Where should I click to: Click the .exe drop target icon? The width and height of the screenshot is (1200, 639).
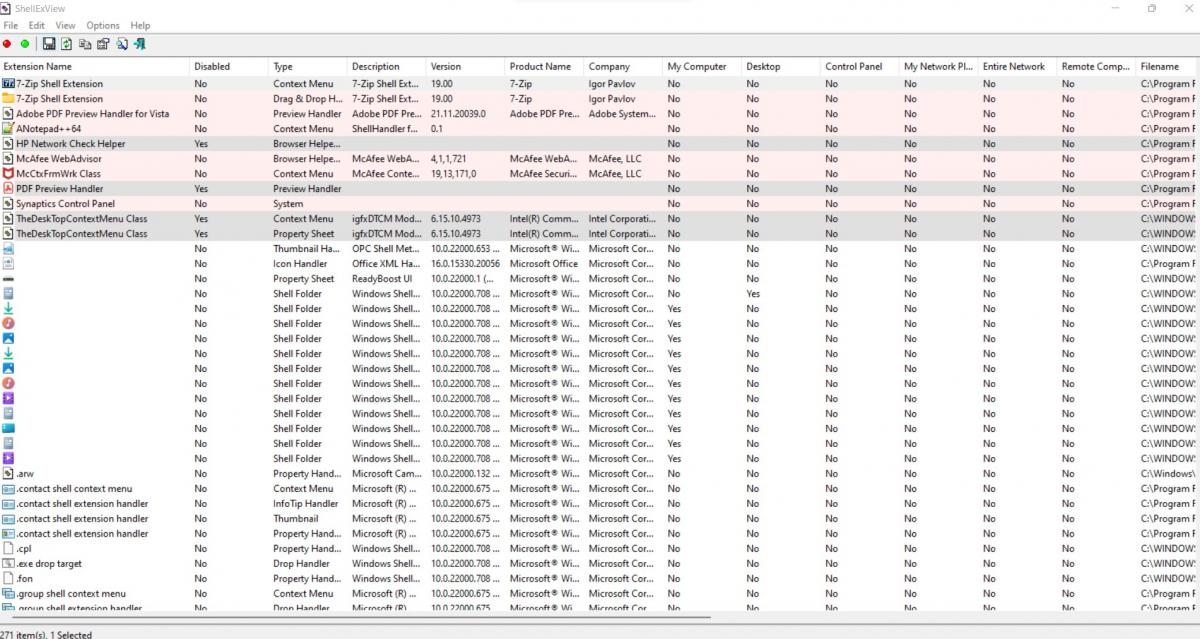tap(9, 564)
